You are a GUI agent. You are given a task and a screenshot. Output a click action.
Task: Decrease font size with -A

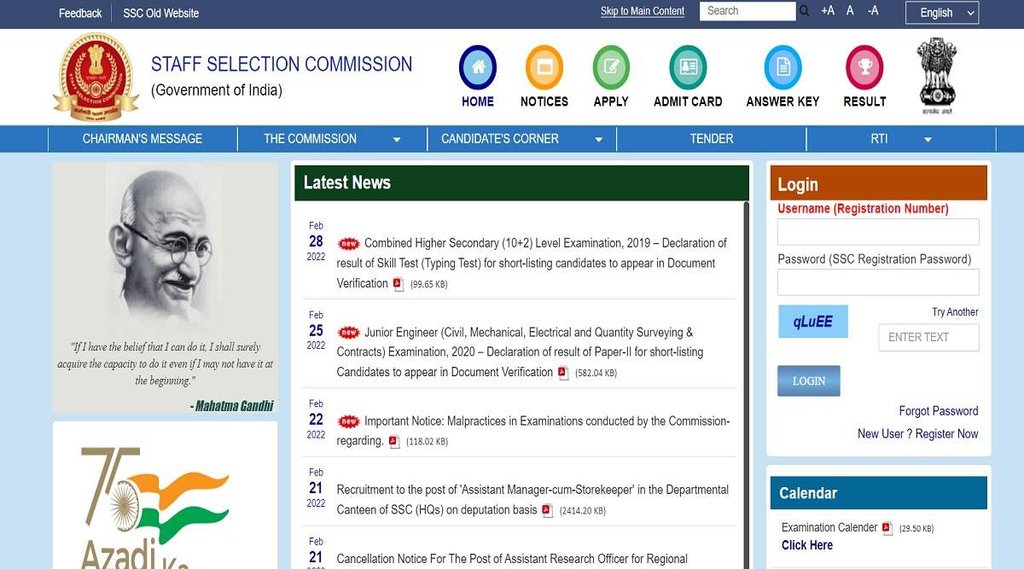(x=873, y=11)
